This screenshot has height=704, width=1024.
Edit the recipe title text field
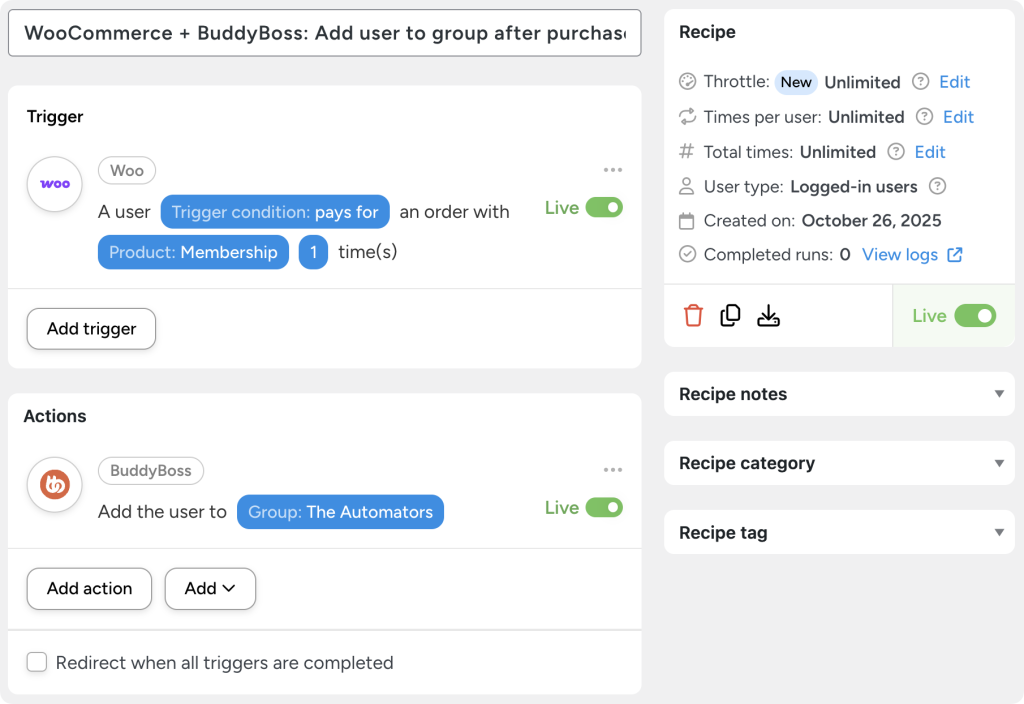pos(325,33)
